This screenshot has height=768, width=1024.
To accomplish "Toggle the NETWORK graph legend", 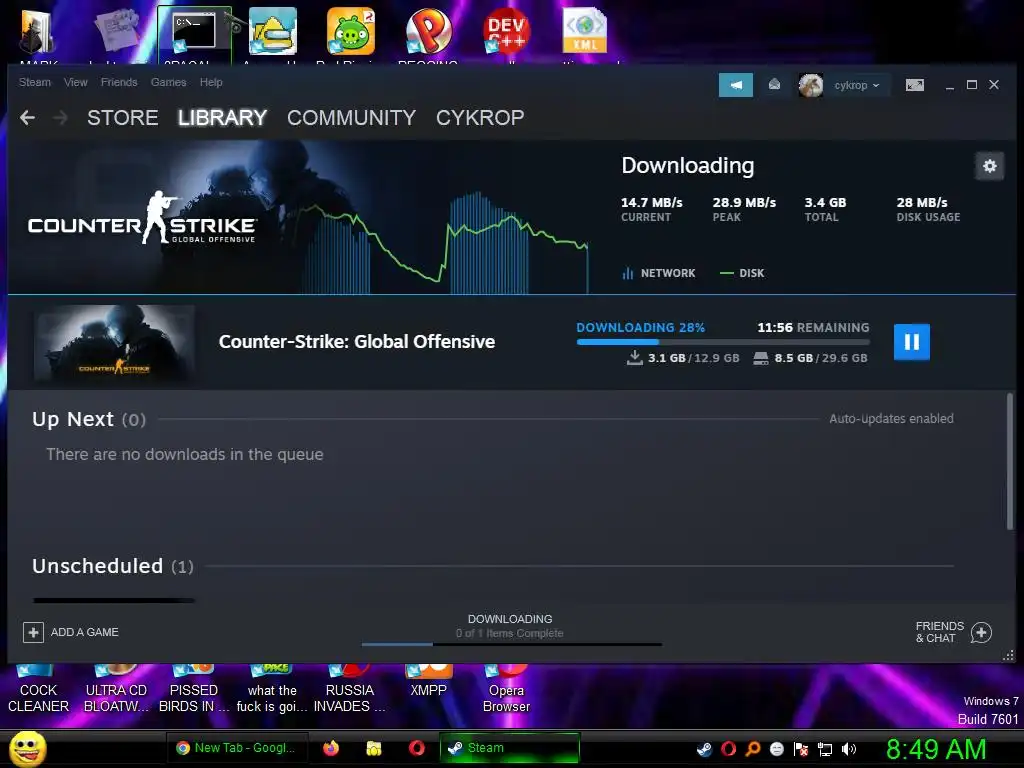I will (658, 273).
